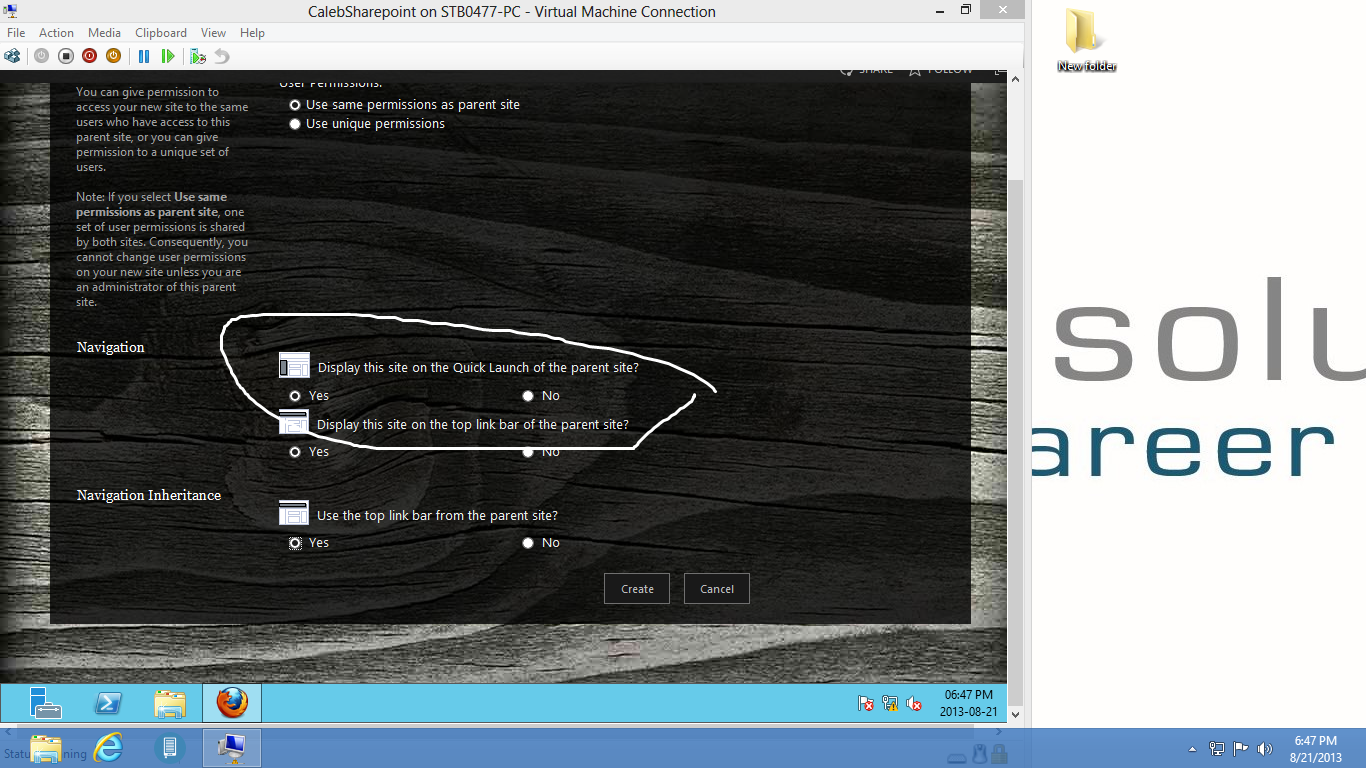Open the host Action Center flag icon
The height and width of the screenshot is (768, 1366).
[x=1241, y=748]
